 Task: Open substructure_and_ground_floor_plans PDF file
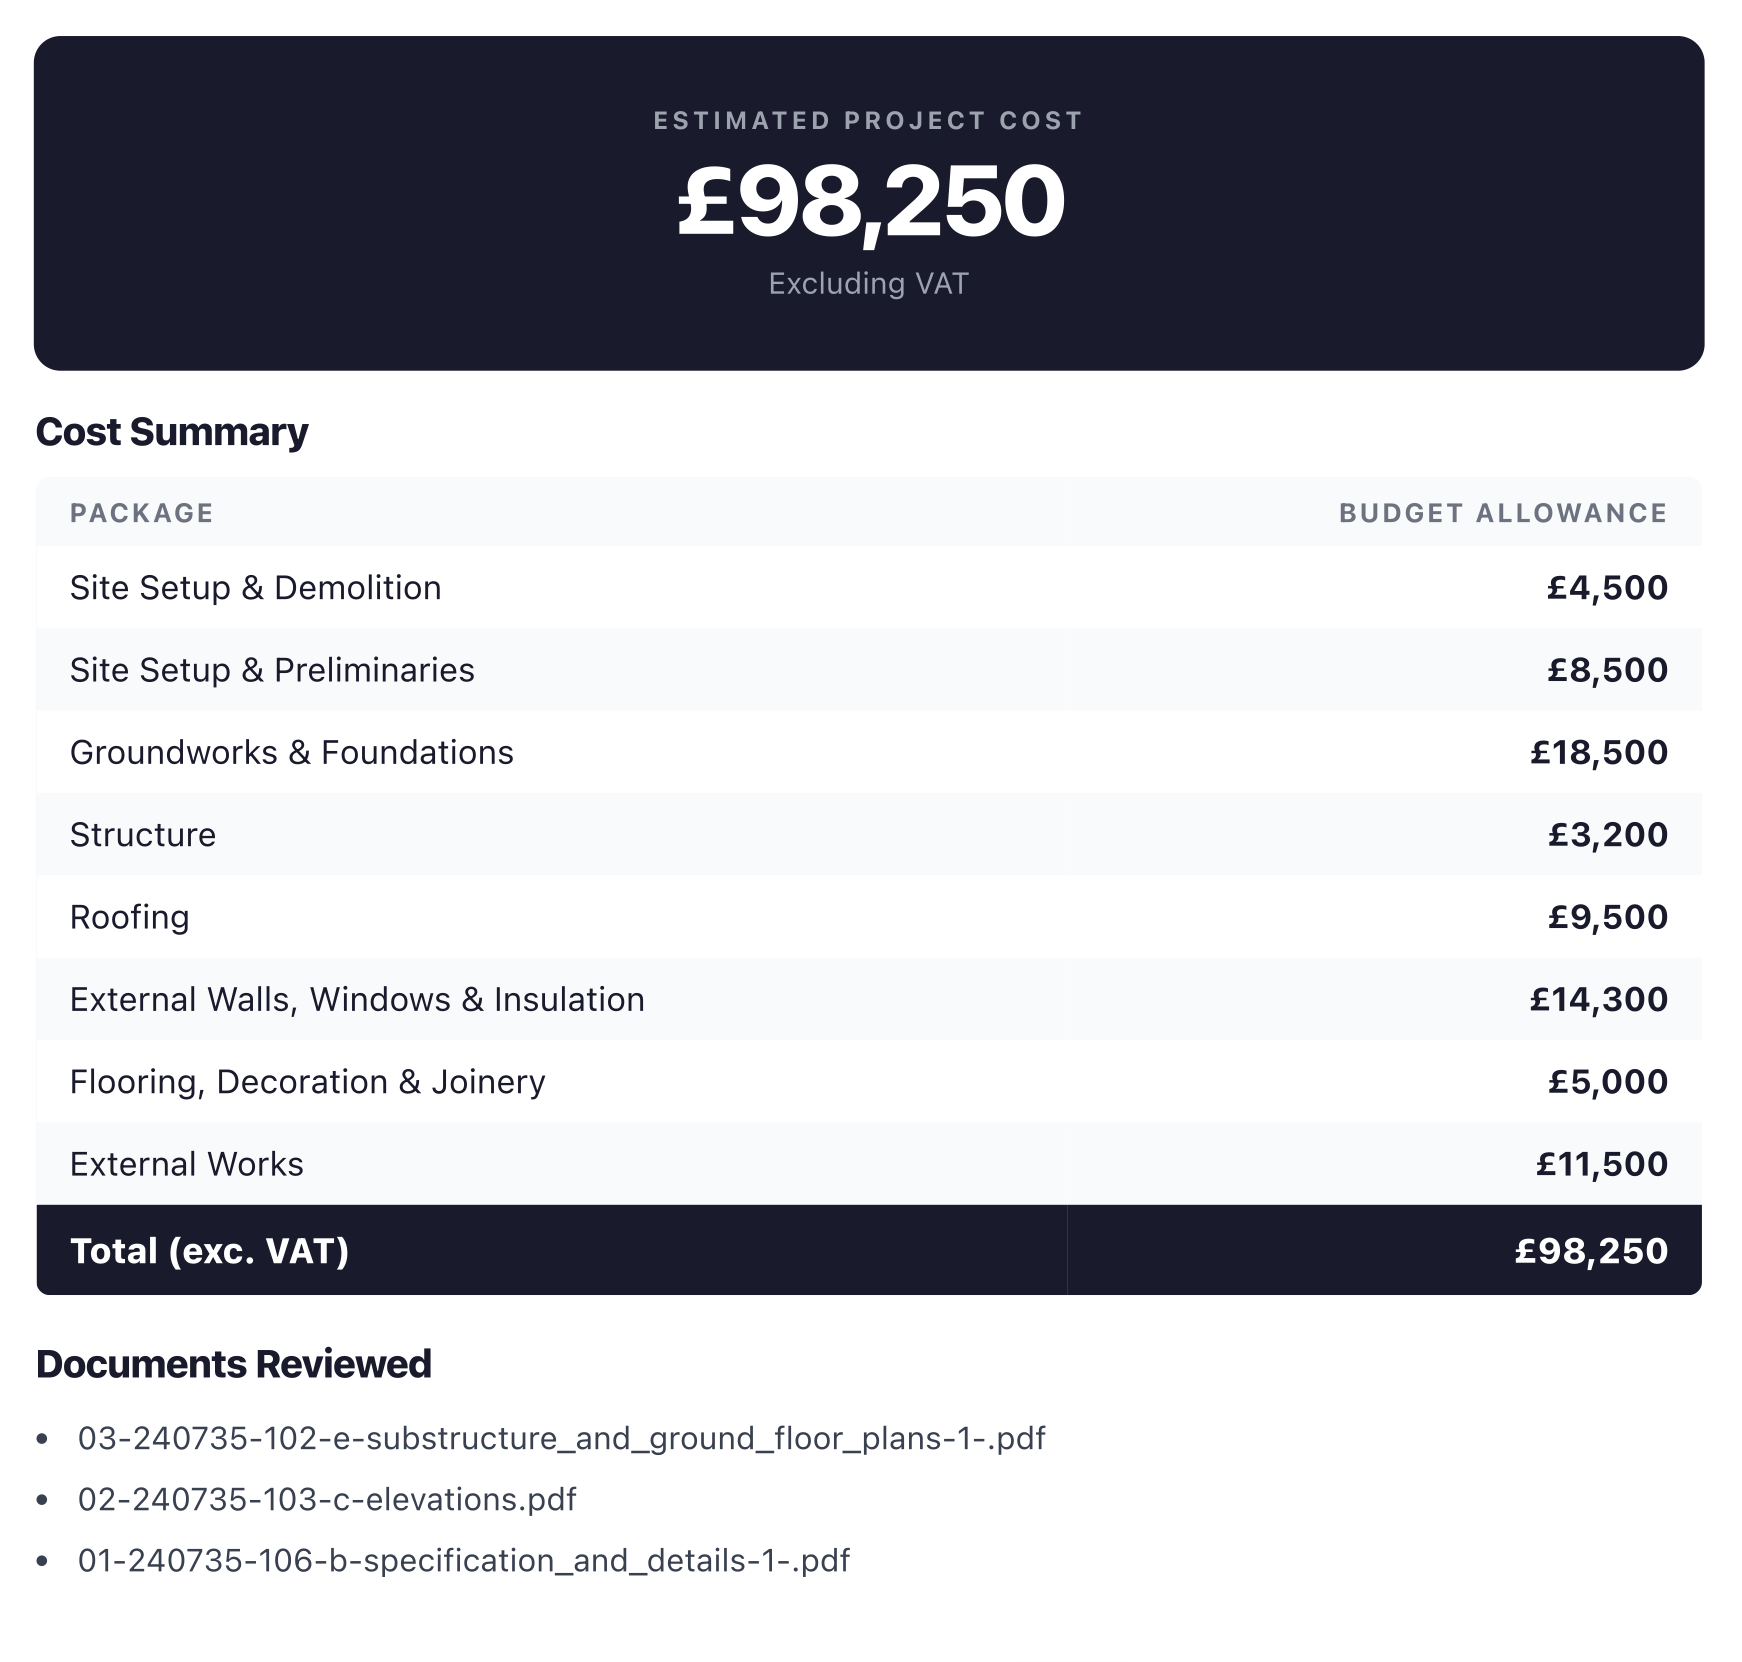[x=562, y=1438]
